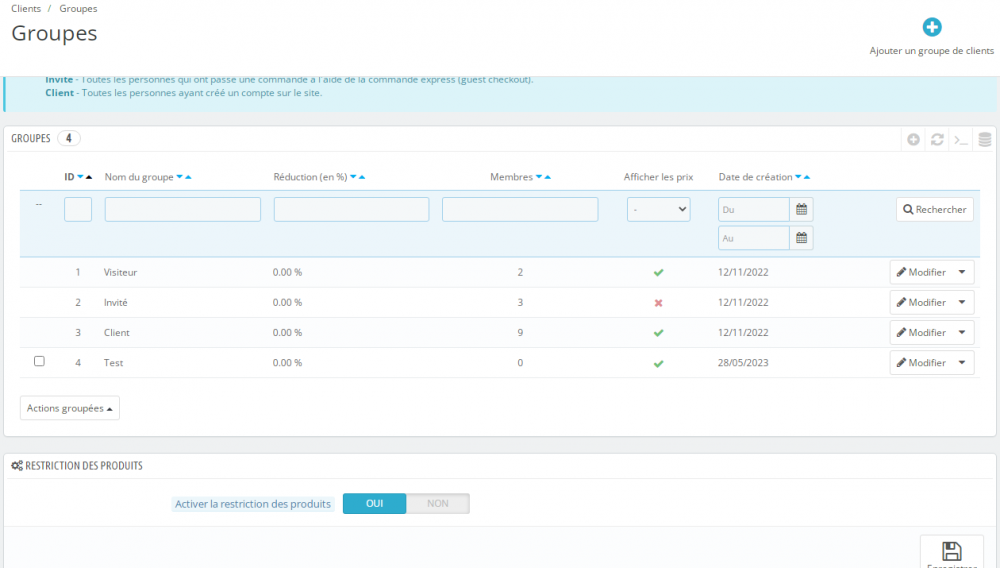The image size is (1000, 568).
Task: Set product restriction to OUI
Action: 374,504
